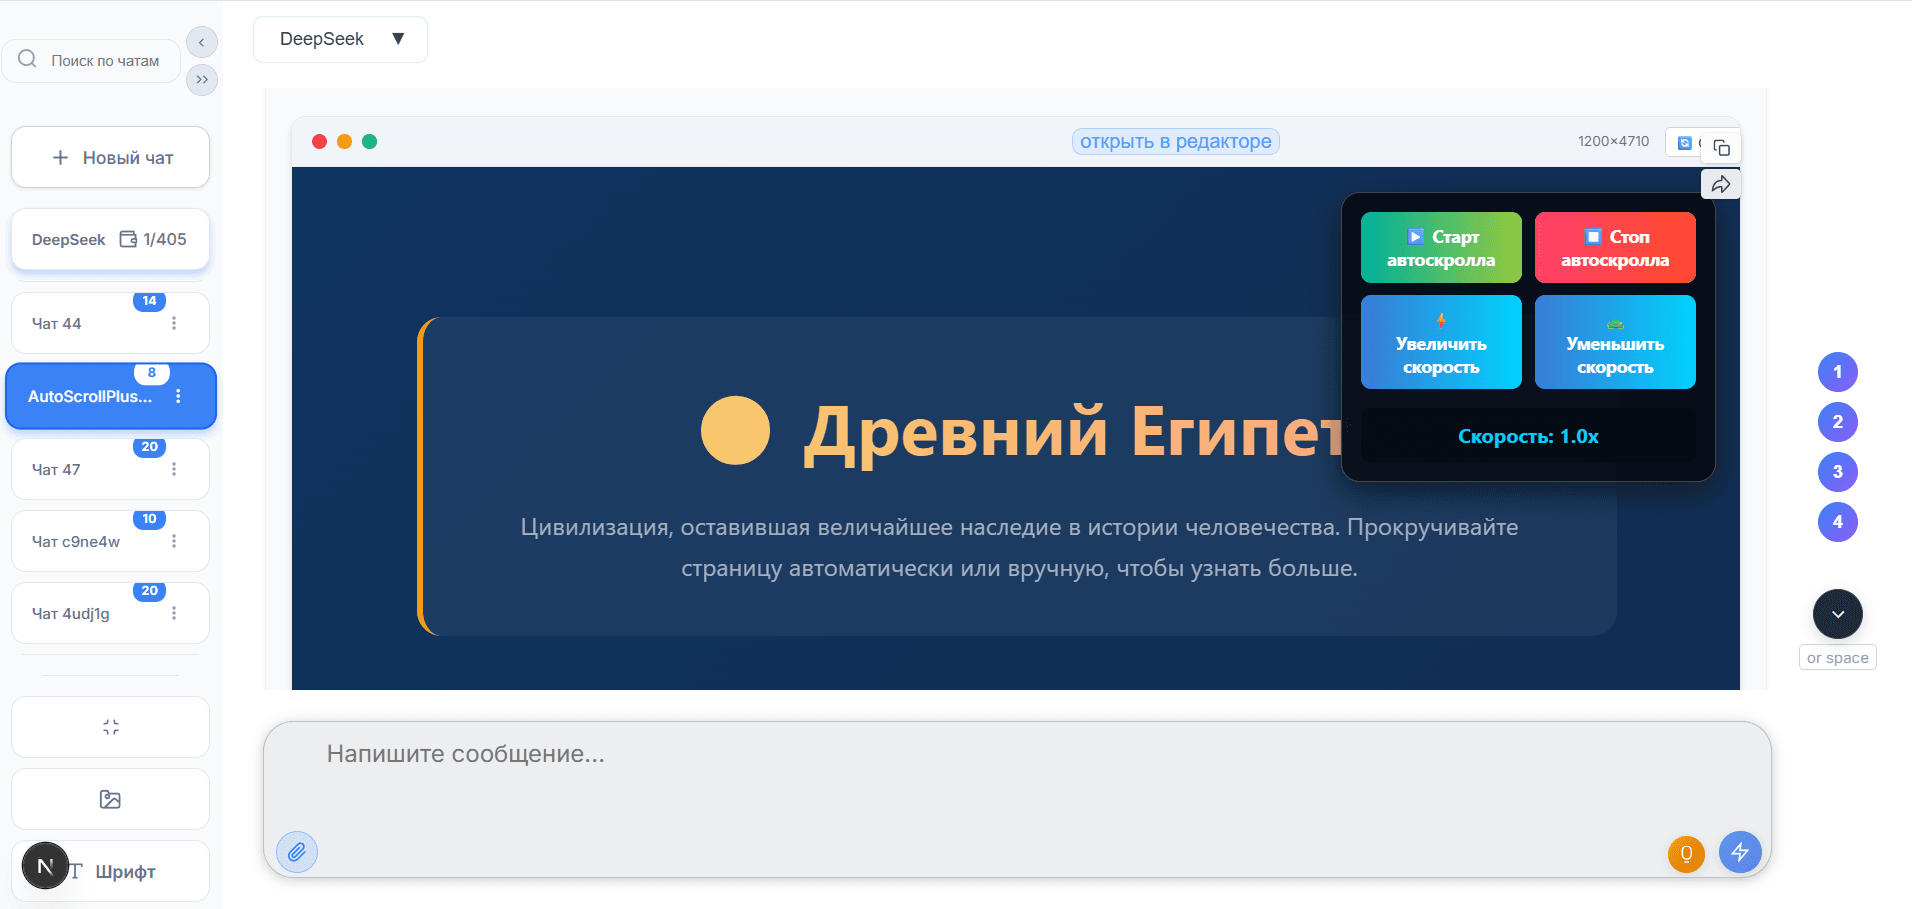The image size is (1912, 909).
Task: Select the New chat plus icon
Action: coord(59,157)
